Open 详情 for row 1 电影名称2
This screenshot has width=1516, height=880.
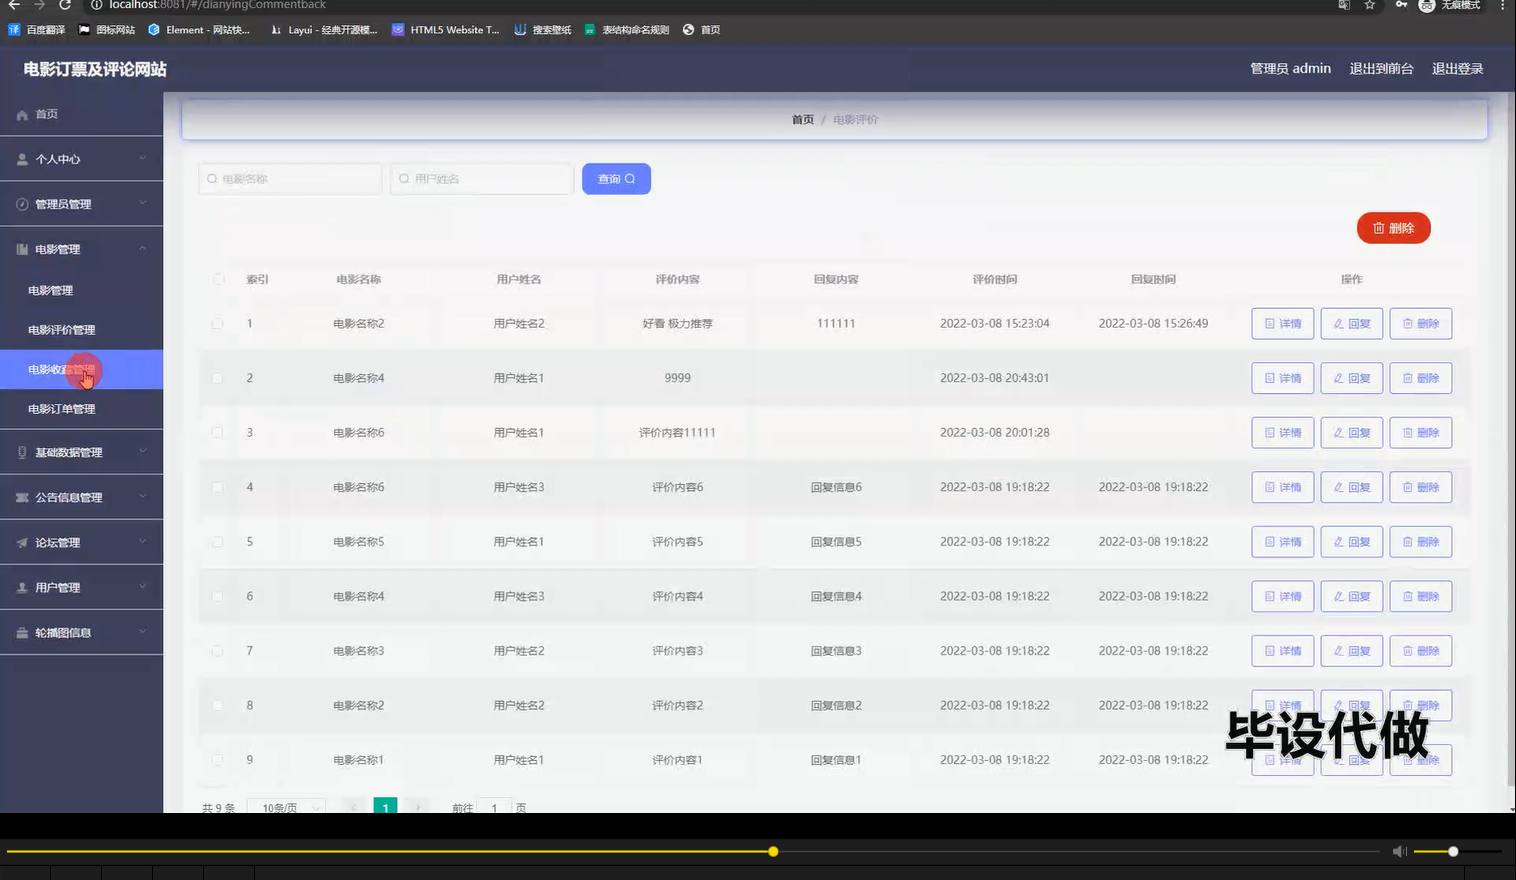[x=1283, y=324]
